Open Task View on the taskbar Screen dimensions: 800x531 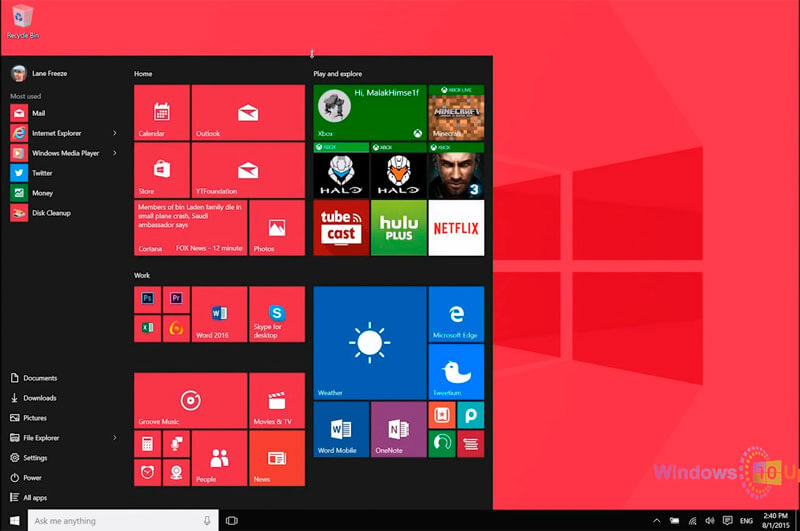point(232,521)
